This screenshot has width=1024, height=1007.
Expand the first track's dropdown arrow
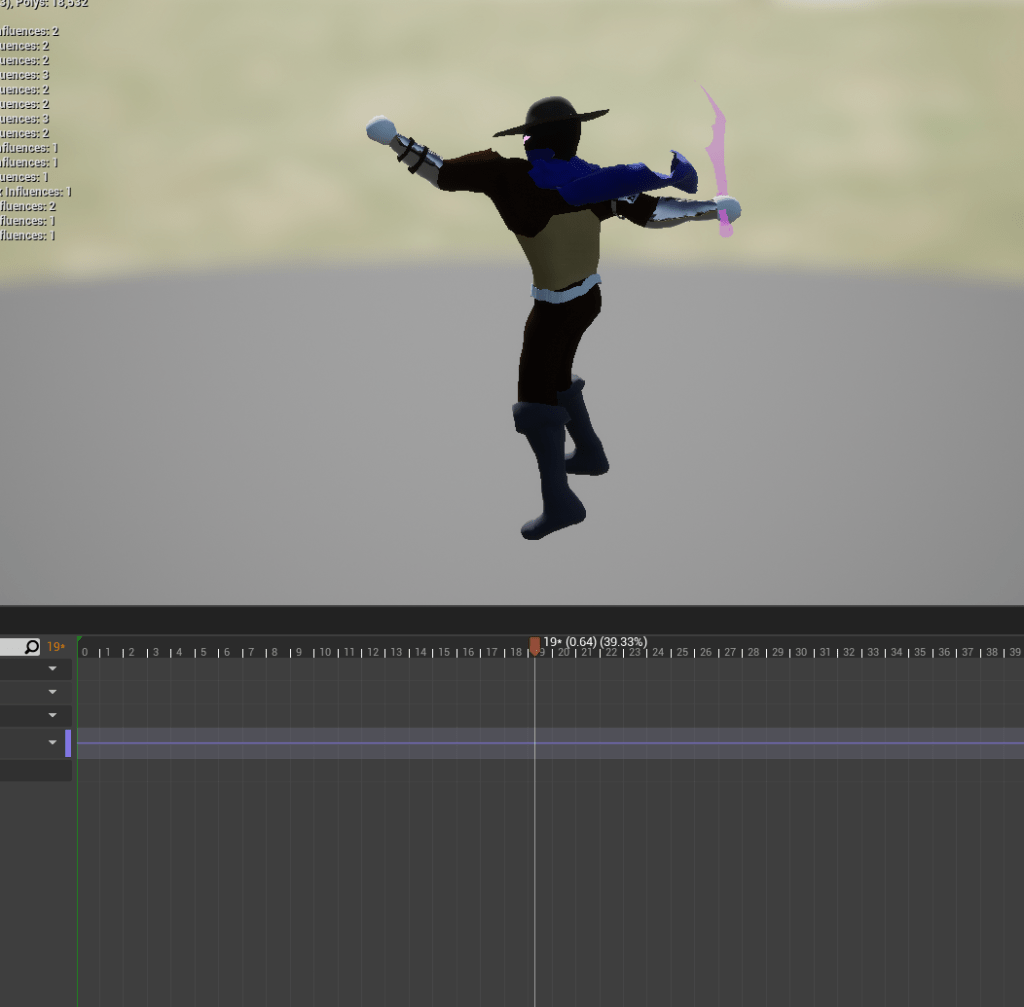(53, 668)
